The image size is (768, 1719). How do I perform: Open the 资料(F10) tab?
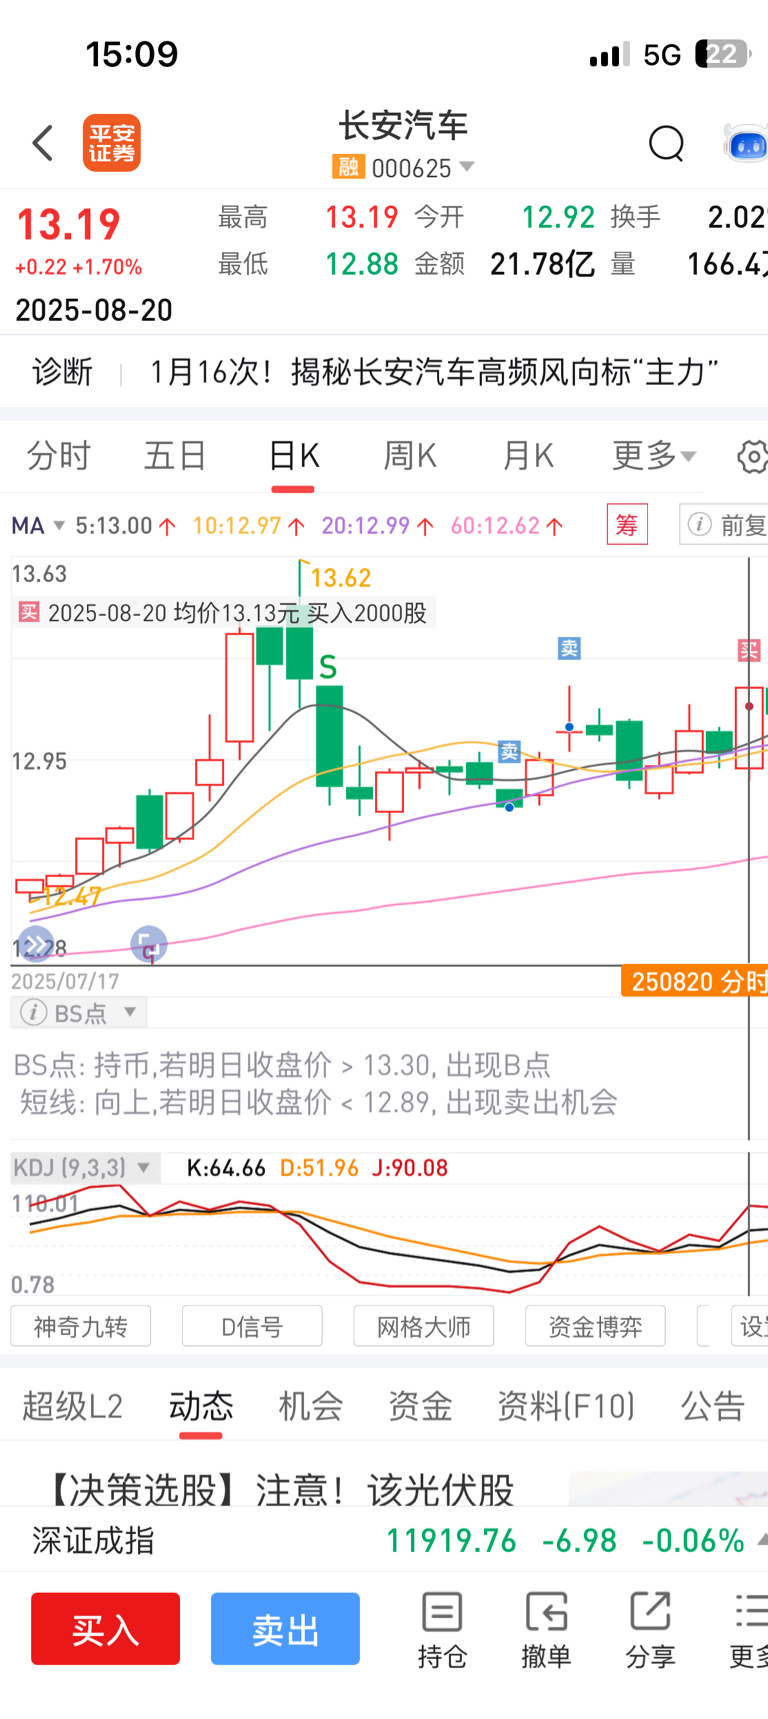[x=566, y=1406]
